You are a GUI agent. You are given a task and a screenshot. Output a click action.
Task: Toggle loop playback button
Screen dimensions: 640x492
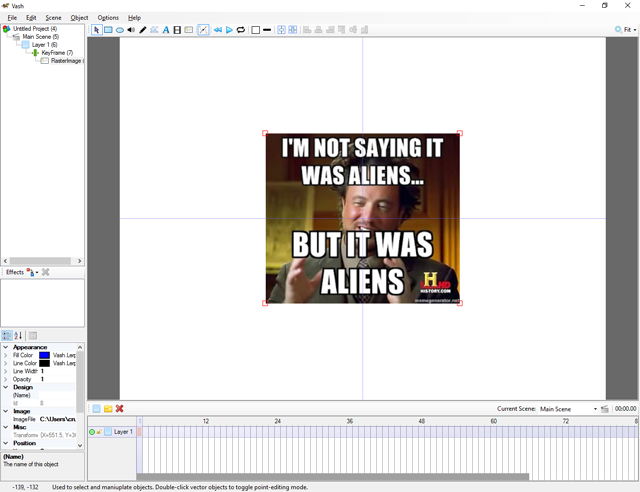click(241, 30)
